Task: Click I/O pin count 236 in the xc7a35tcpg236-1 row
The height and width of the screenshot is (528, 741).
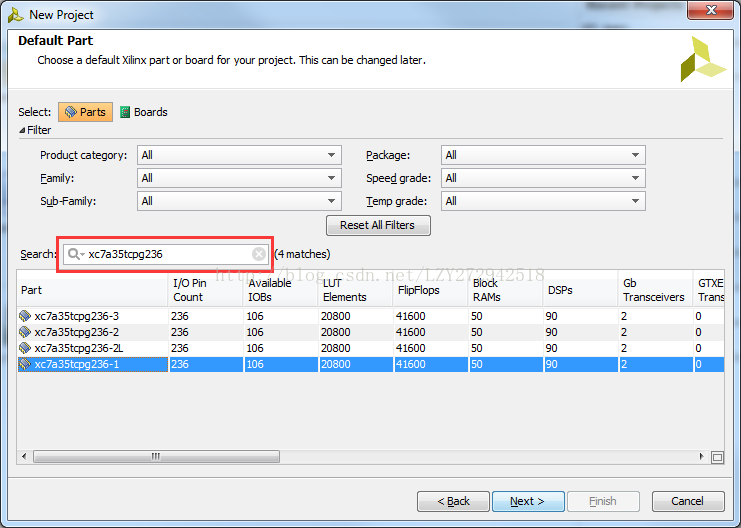Action: (x=180, y=364)
